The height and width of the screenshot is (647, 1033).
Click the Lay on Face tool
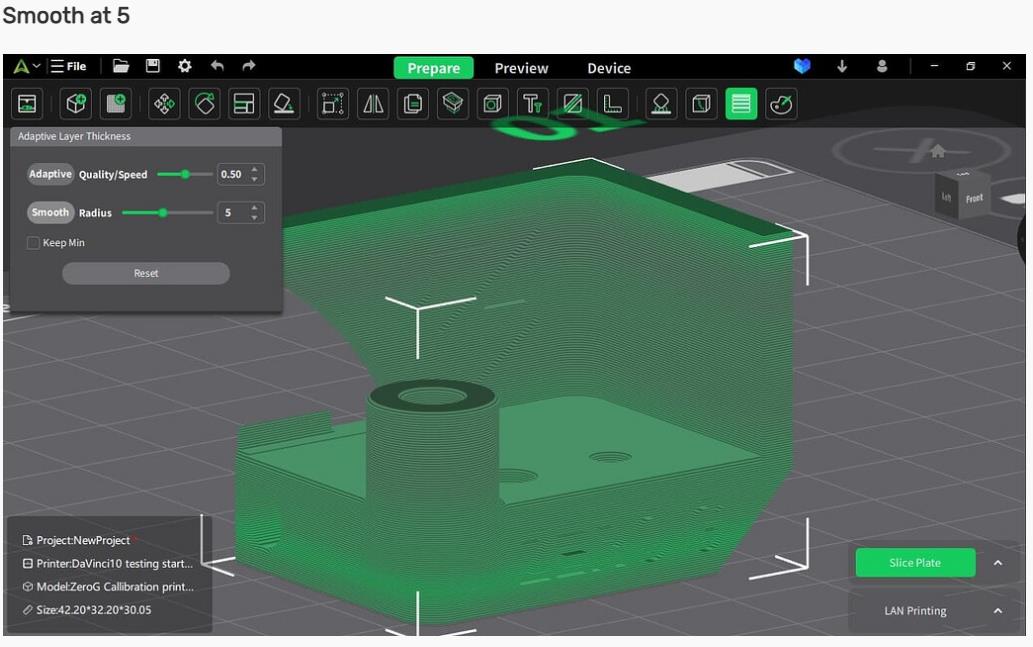[x=284, y=103]
